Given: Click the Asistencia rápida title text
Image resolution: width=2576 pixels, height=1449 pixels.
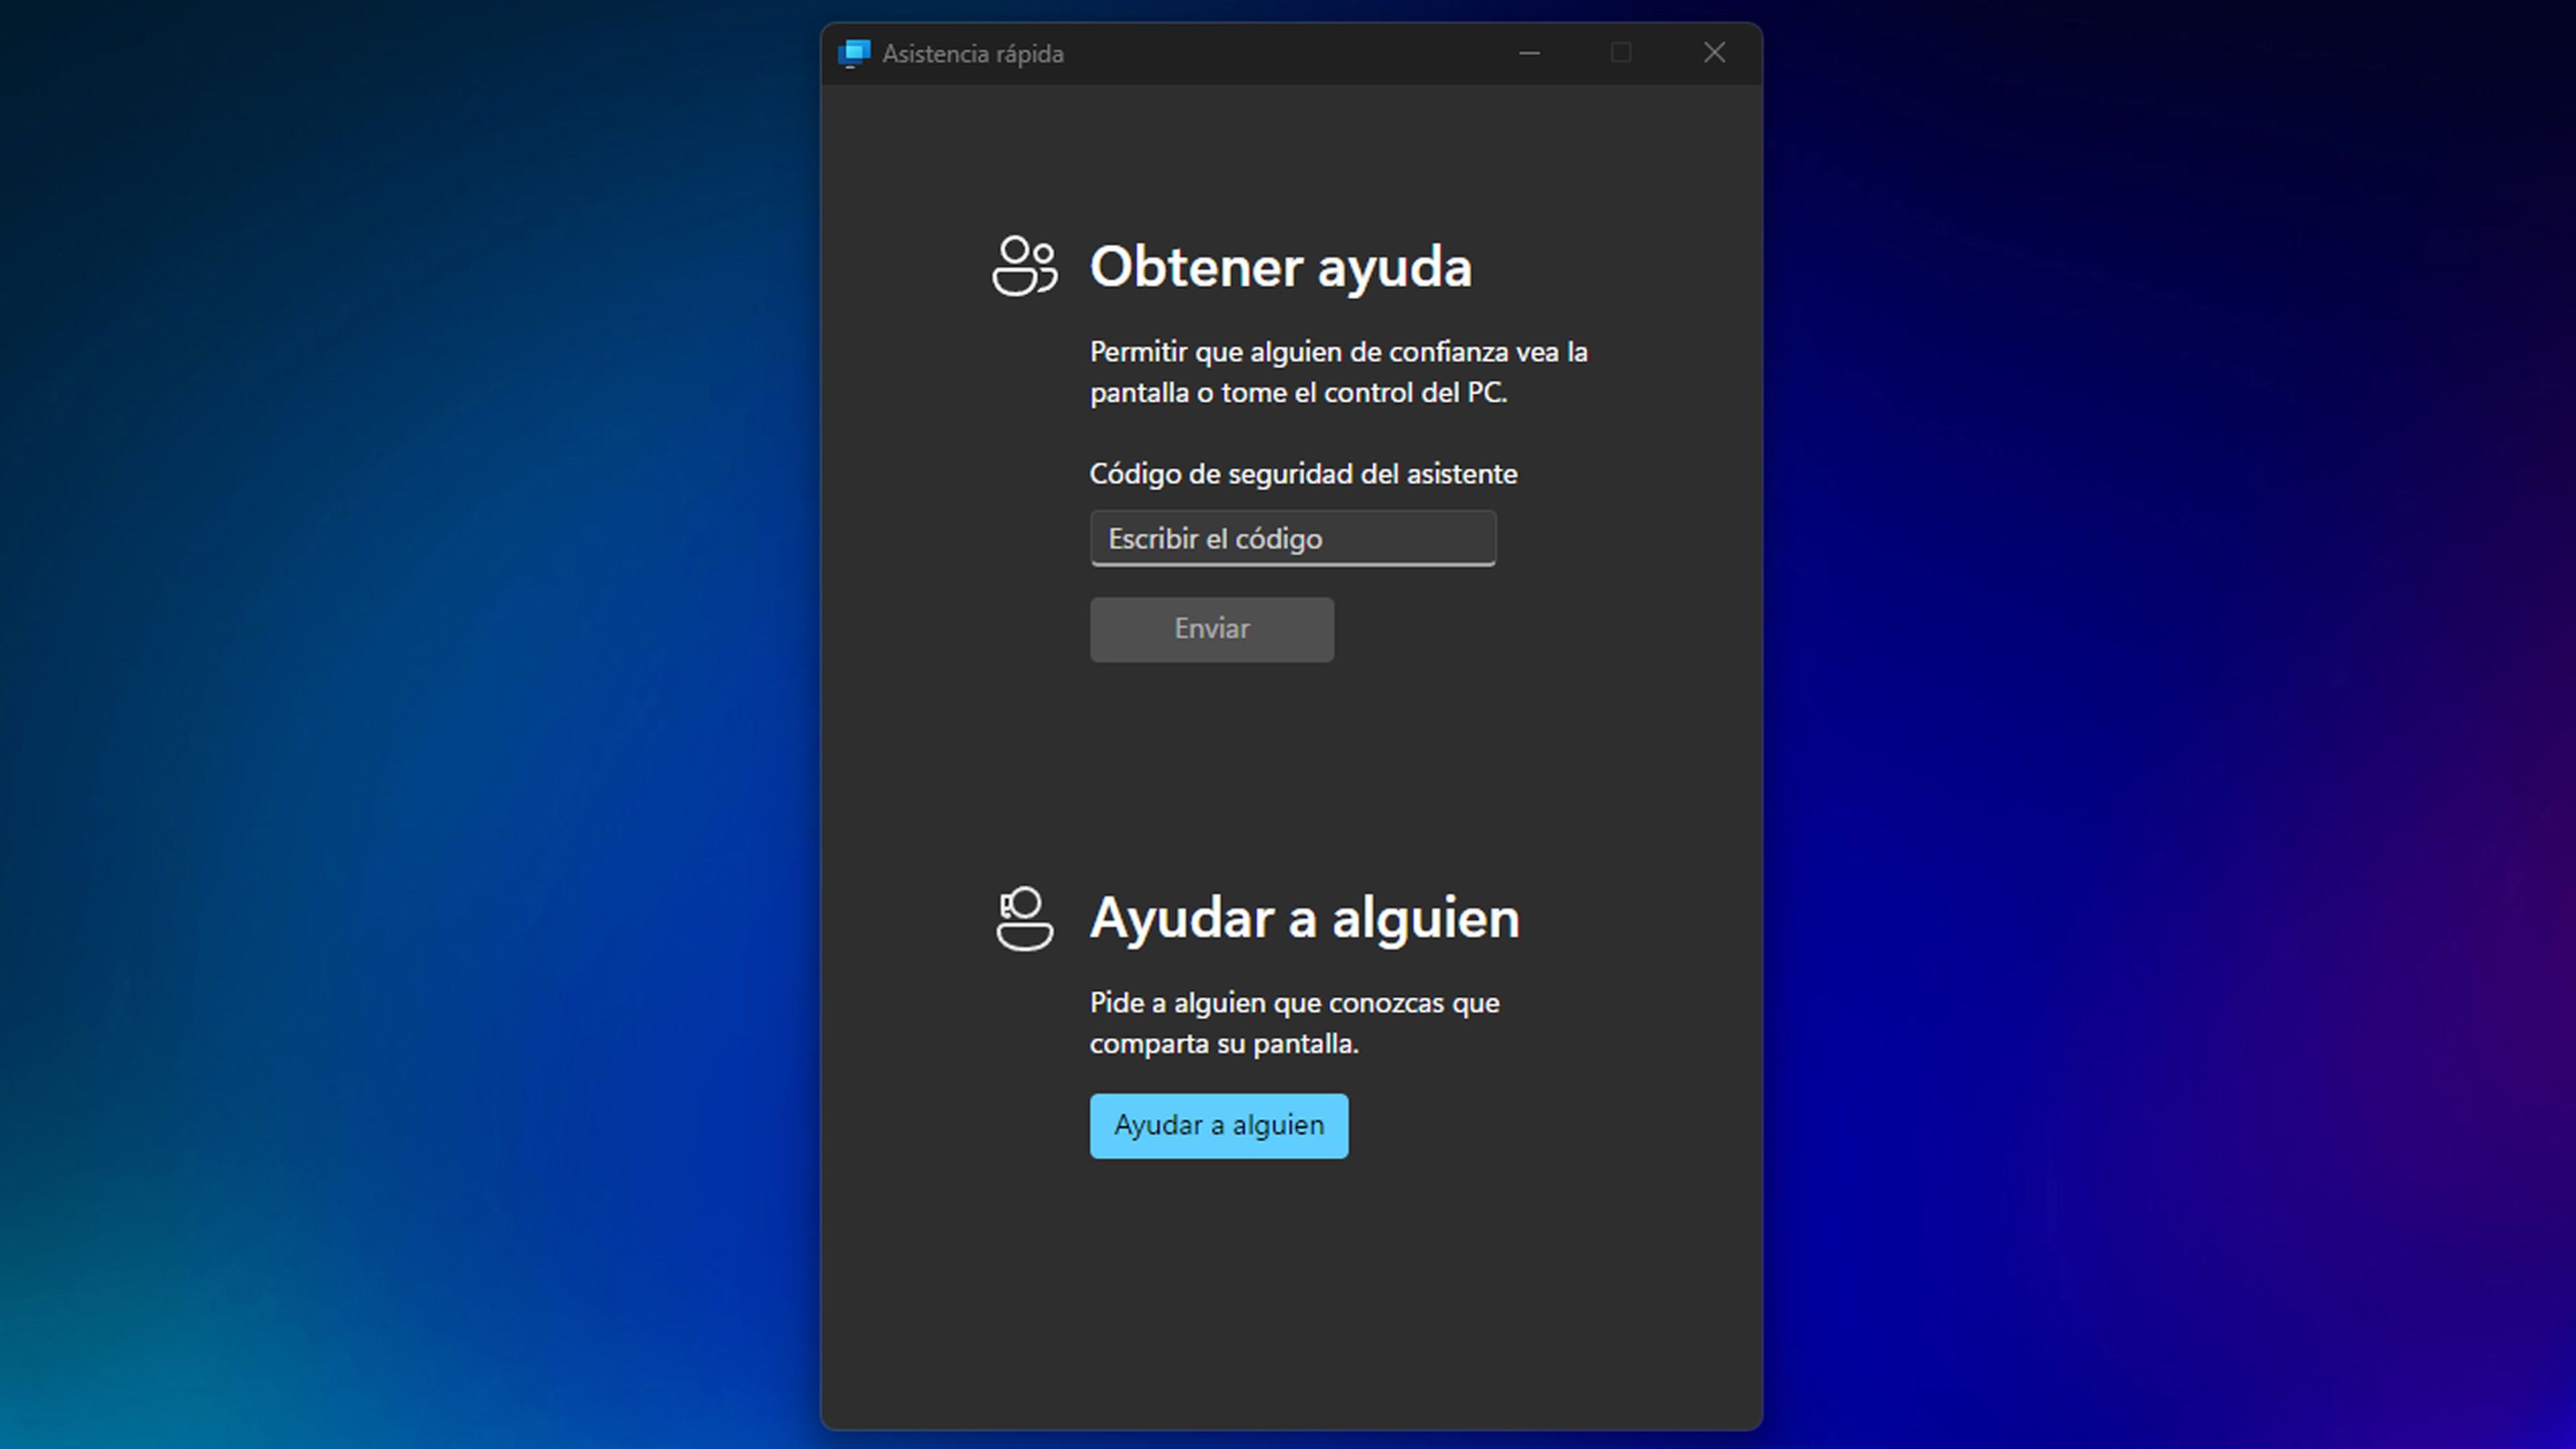Looking at the screenshot, I should pyautogui.click(x=972, y=54).
